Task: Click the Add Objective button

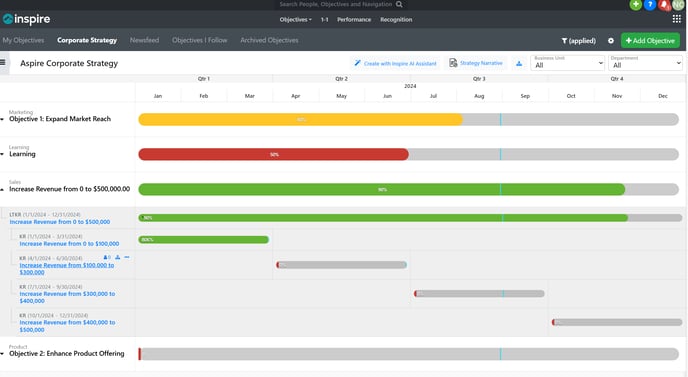Action: tap(650, 40)
